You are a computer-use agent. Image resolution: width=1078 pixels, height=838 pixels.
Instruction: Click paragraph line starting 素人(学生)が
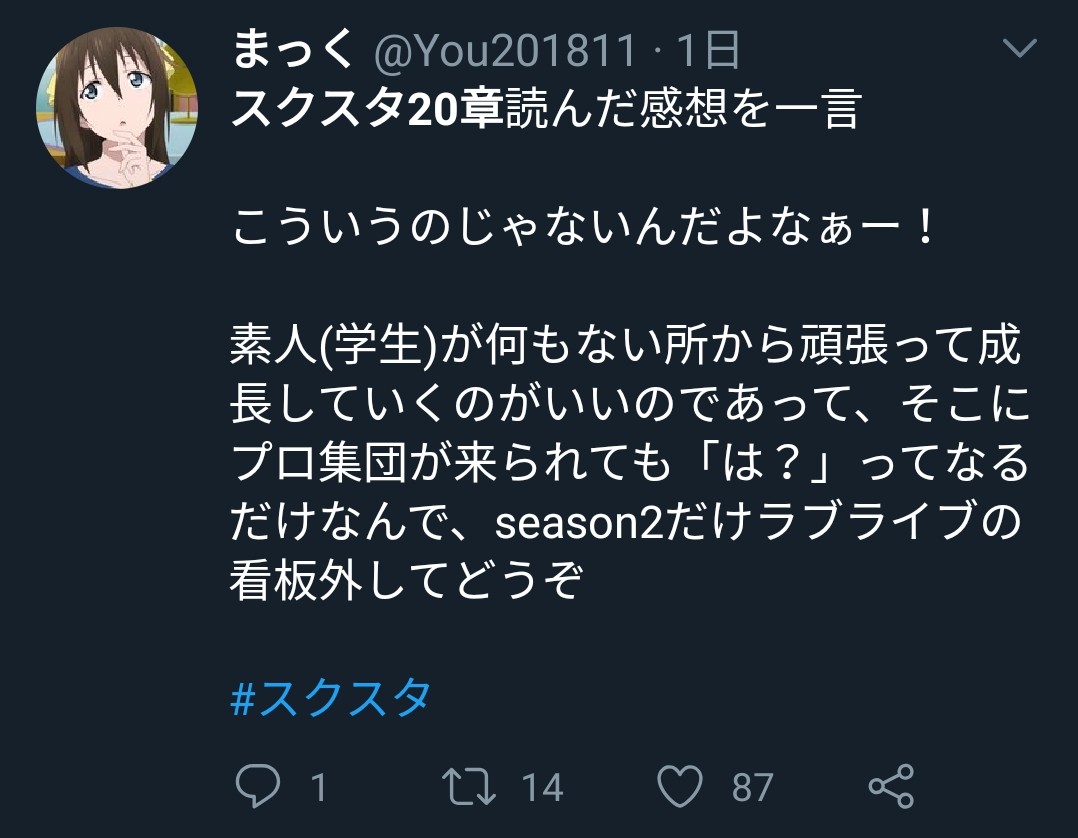coord(625,344)
